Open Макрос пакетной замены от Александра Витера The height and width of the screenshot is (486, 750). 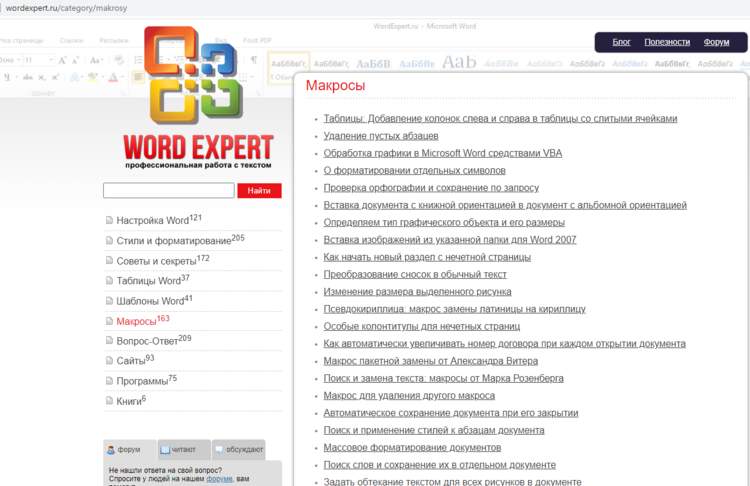coord(430,361)
